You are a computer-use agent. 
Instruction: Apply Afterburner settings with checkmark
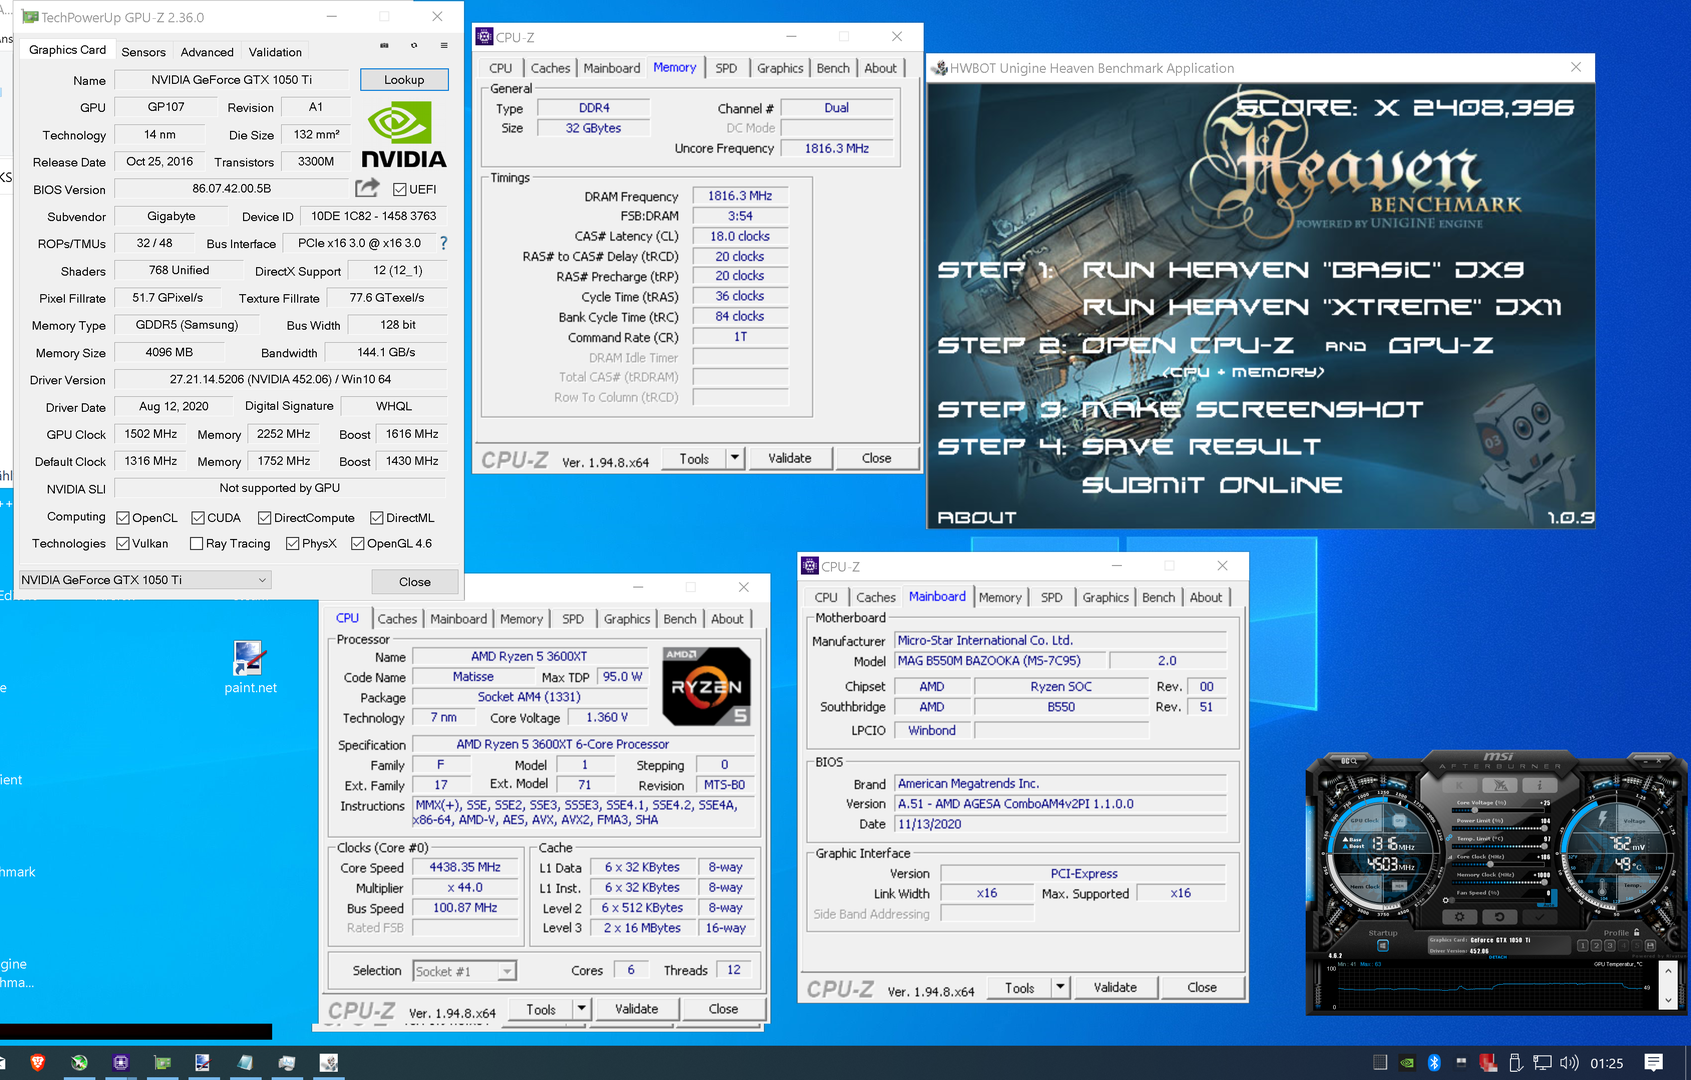click(1540, 917)
